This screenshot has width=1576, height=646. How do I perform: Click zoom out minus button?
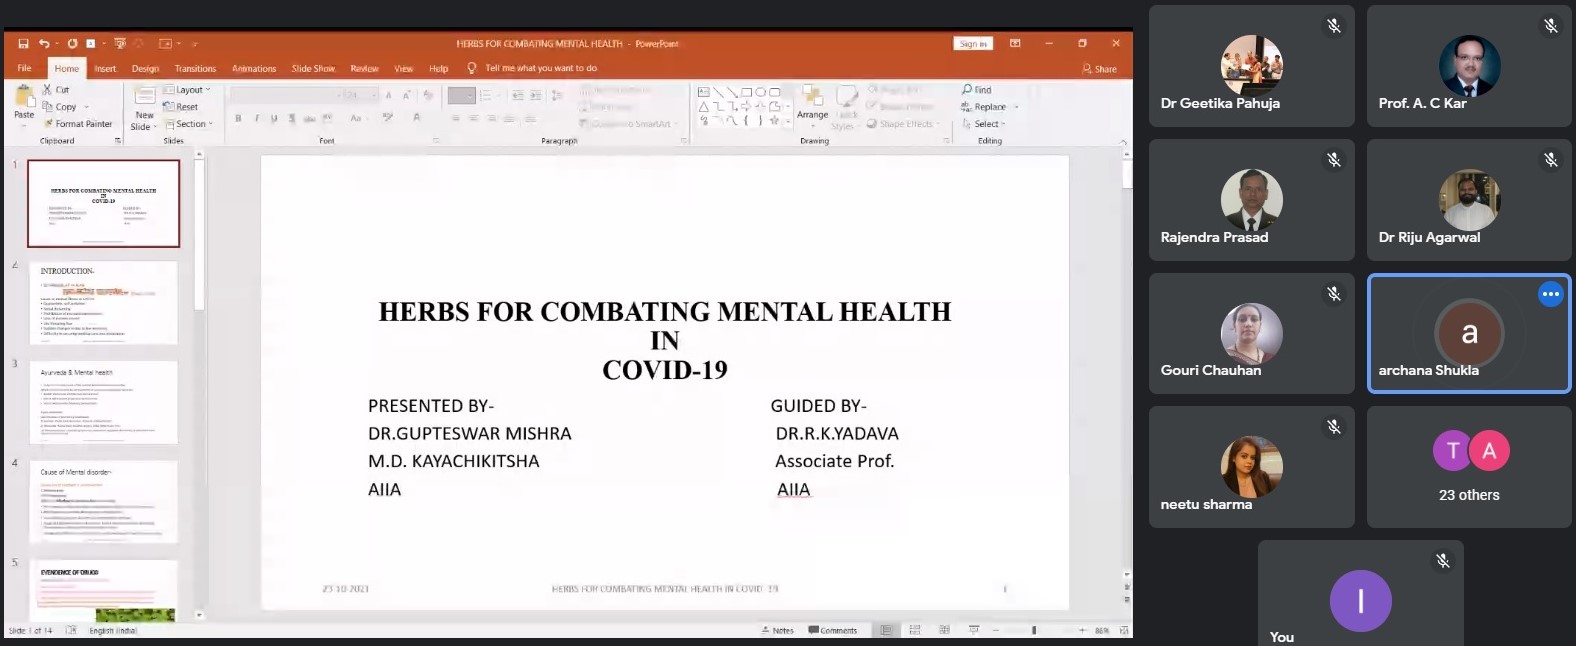[x=996, y=630]
